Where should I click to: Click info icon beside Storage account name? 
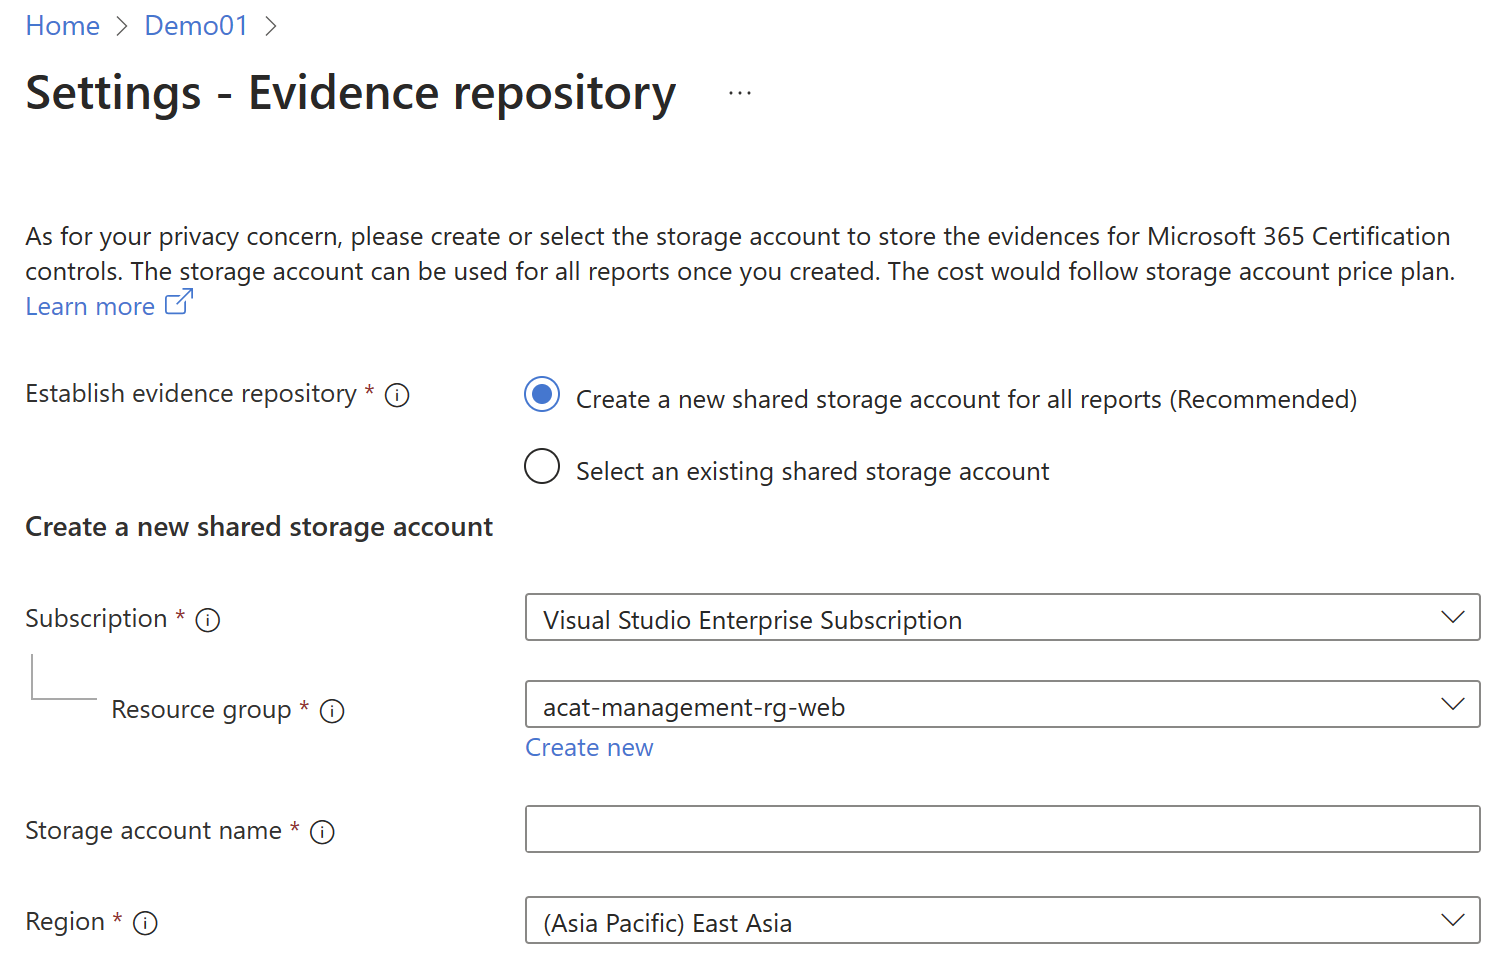pos(322,832)
